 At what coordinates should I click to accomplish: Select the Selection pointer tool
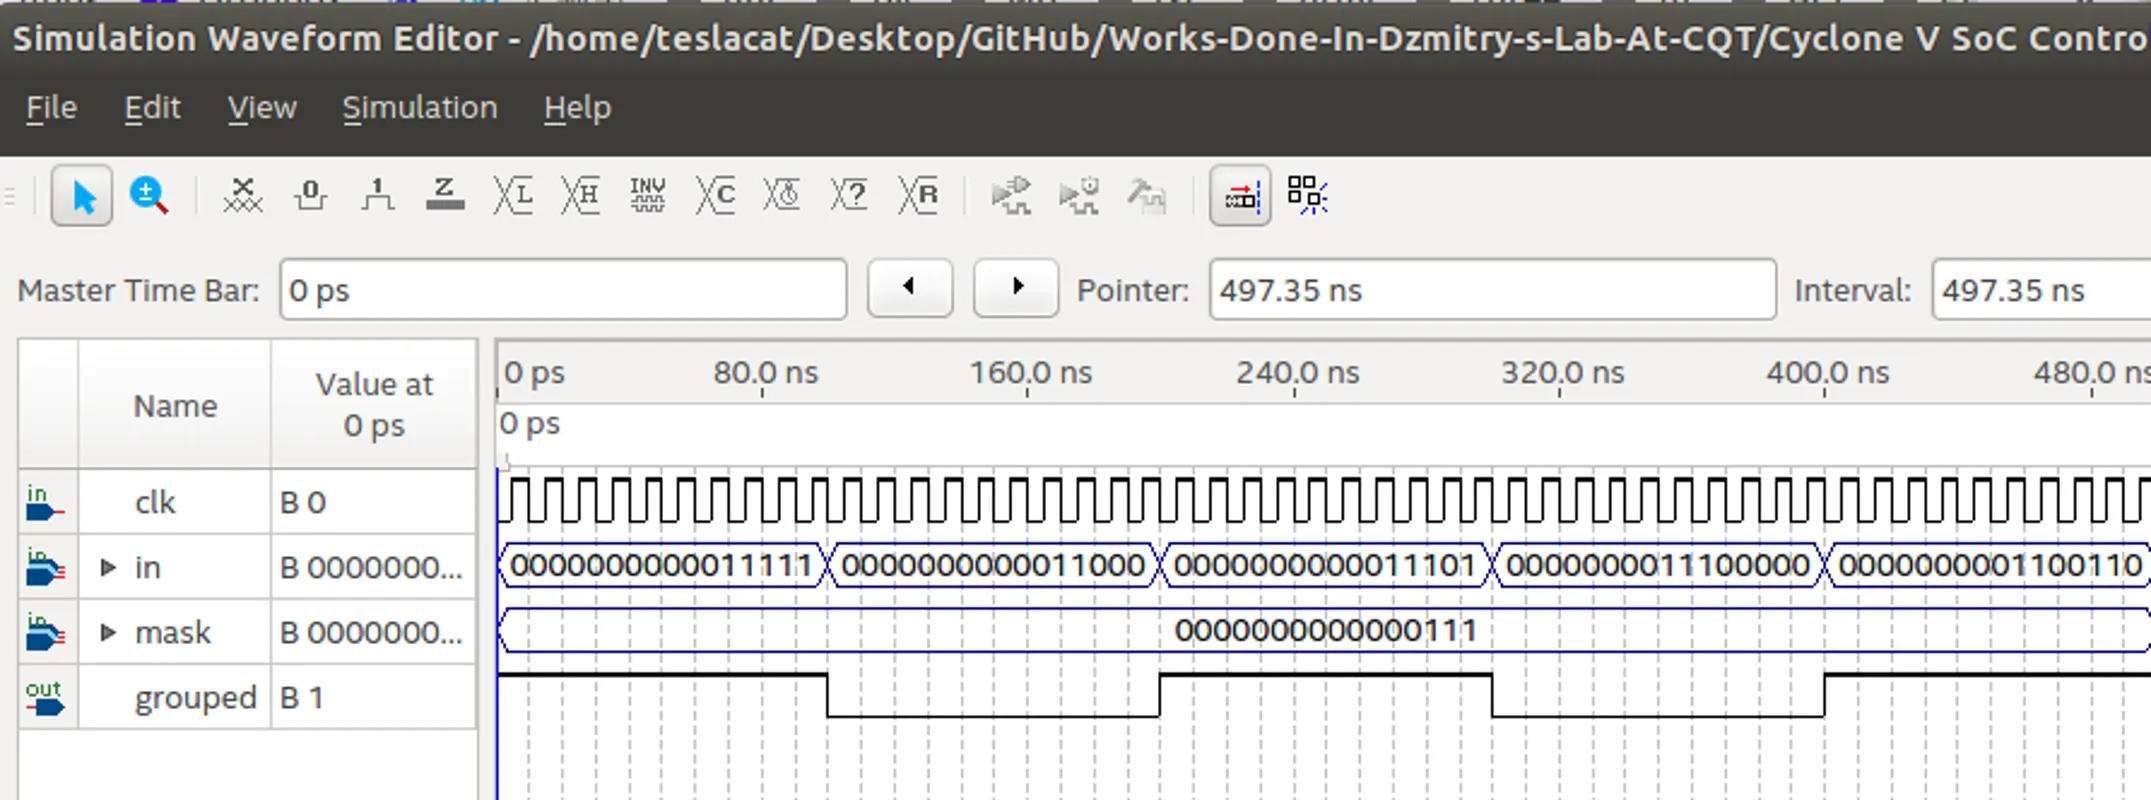[x=82, y=196]
